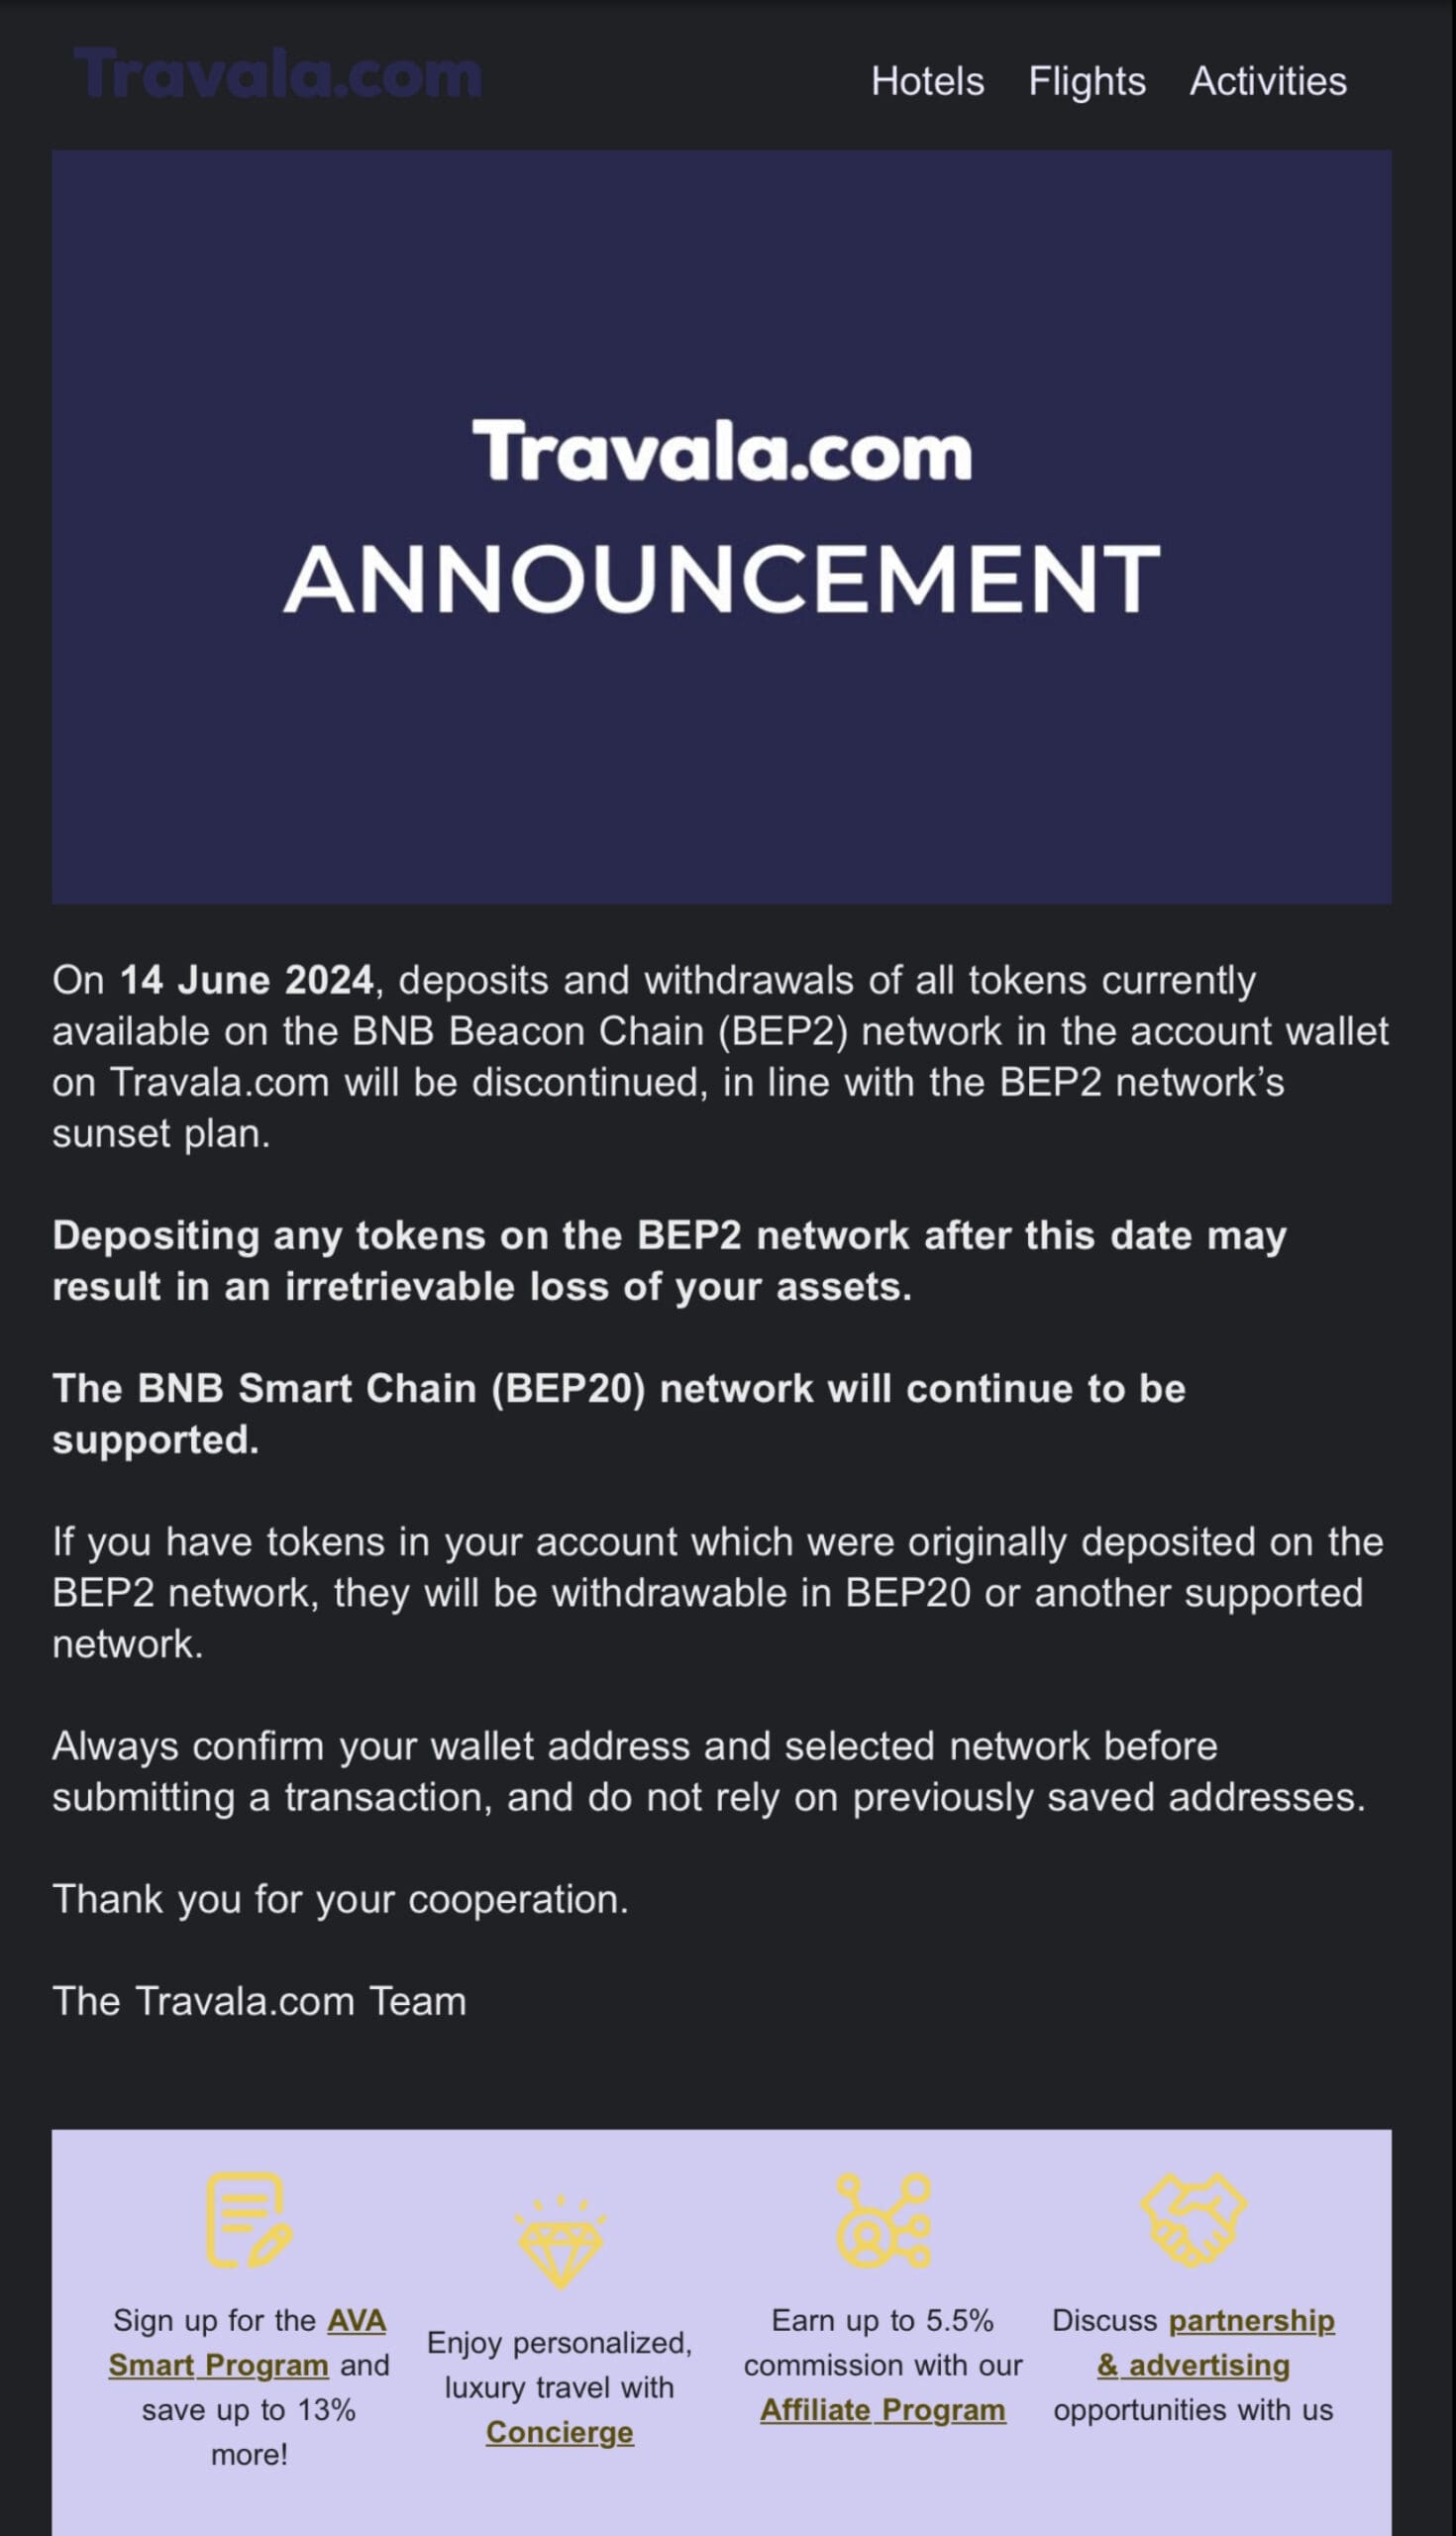This screenshot has width=1456, height=2536.
Task: Go to the Flights section
Action: [1087, 81]
